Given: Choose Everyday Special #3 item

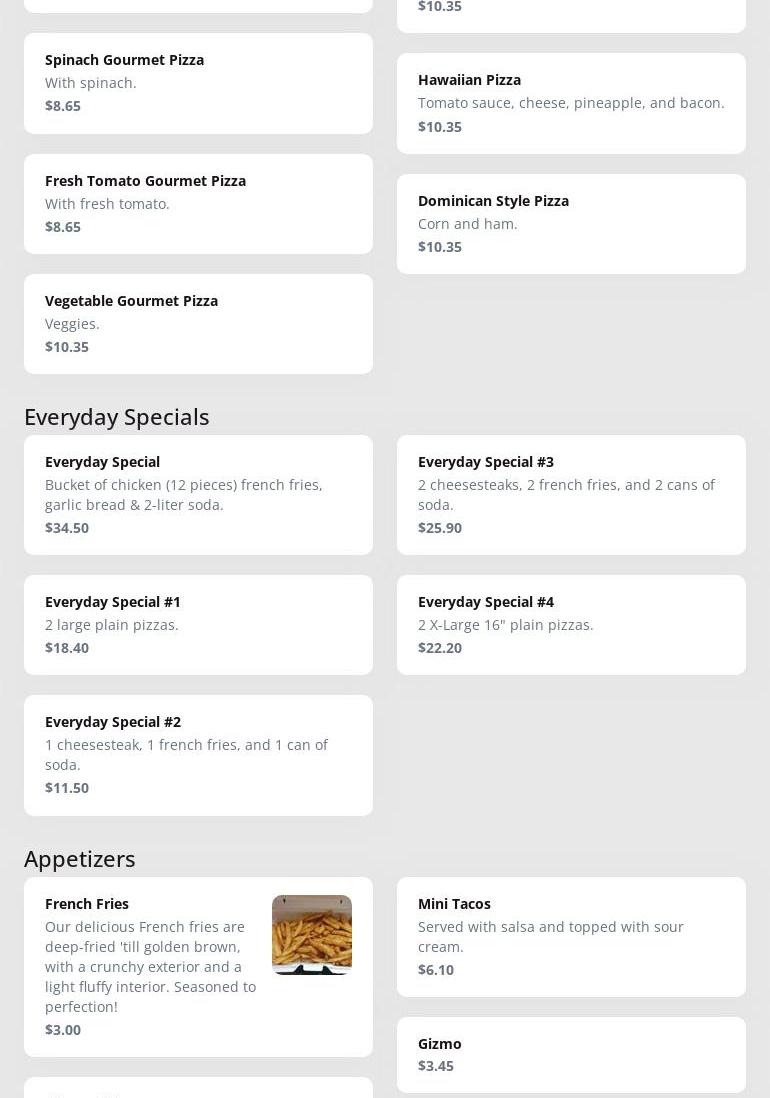Looking at the screenshot, I should (x=571, y=494).
